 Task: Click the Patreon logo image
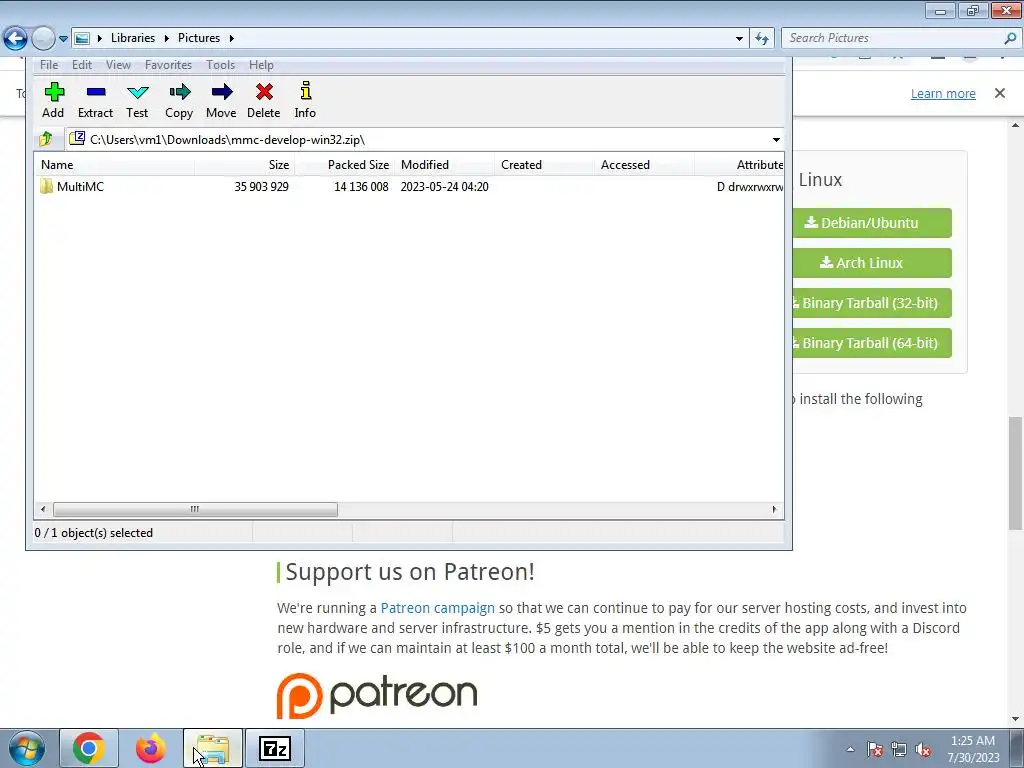click(x=377, y=696)
